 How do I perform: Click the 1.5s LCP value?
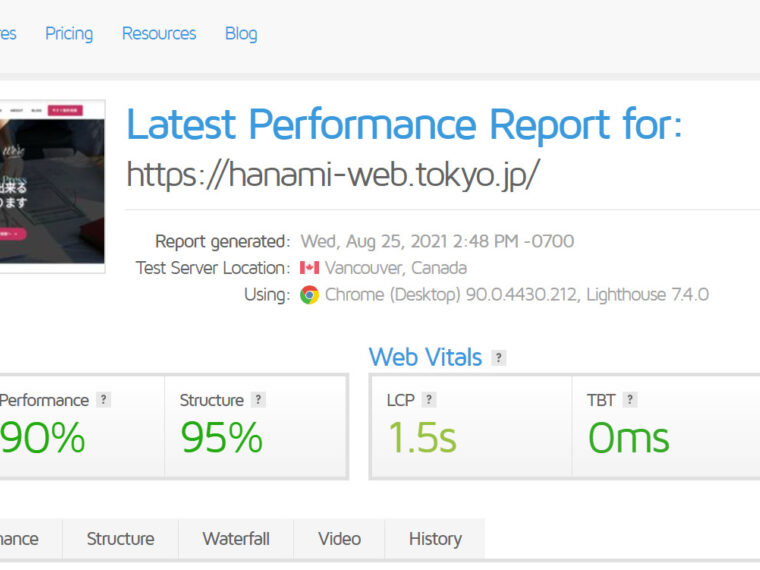click(422, 438)
